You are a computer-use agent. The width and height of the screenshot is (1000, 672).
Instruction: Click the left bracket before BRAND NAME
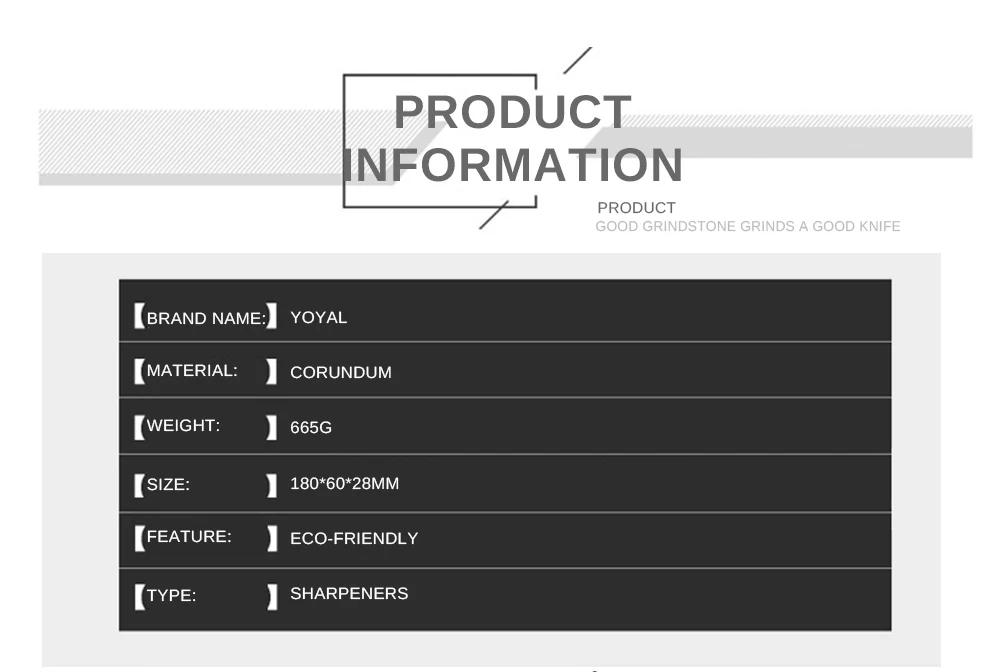coord(139,316)
